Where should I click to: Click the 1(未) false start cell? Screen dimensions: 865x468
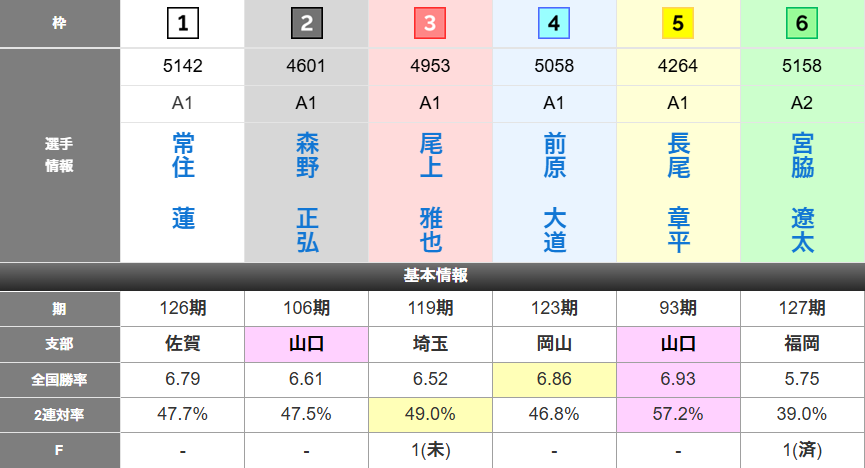pos(430,450)
